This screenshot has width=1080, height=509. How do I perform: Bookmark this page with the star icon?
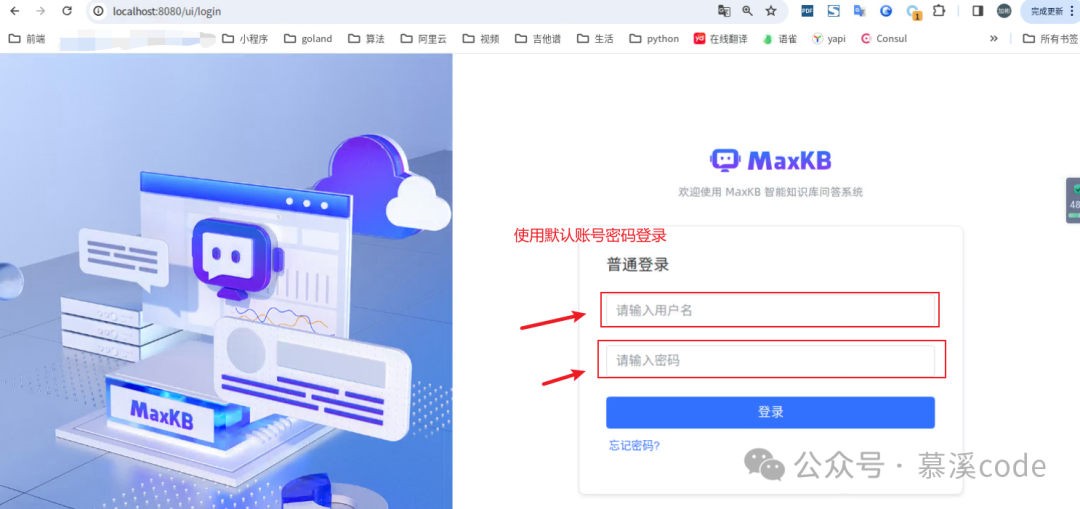coord(771,11)
